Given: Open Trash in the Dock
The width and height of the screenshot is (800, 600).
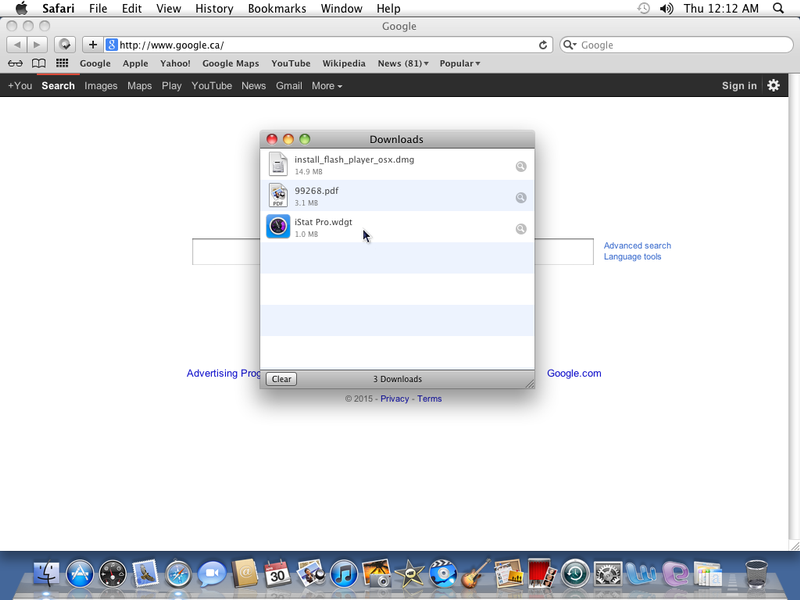Looking at the screenshot, I should pyautogui.click(x=756, y=574).
